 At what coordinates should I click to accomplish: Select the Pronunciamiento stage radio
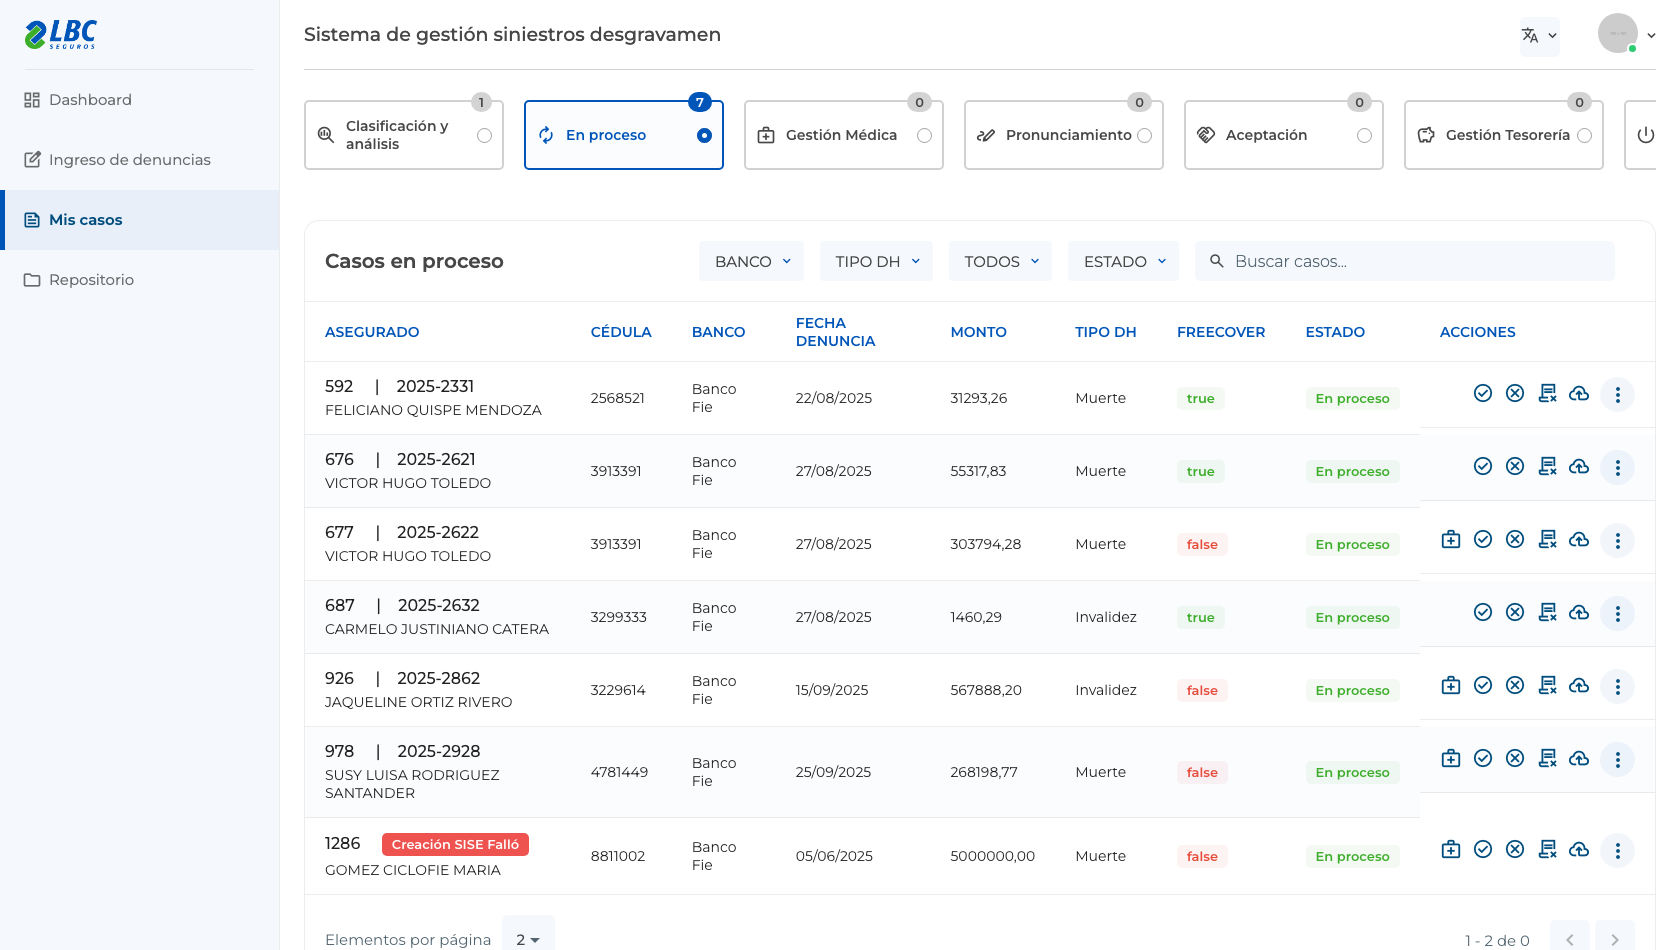tap(1144, 135)
